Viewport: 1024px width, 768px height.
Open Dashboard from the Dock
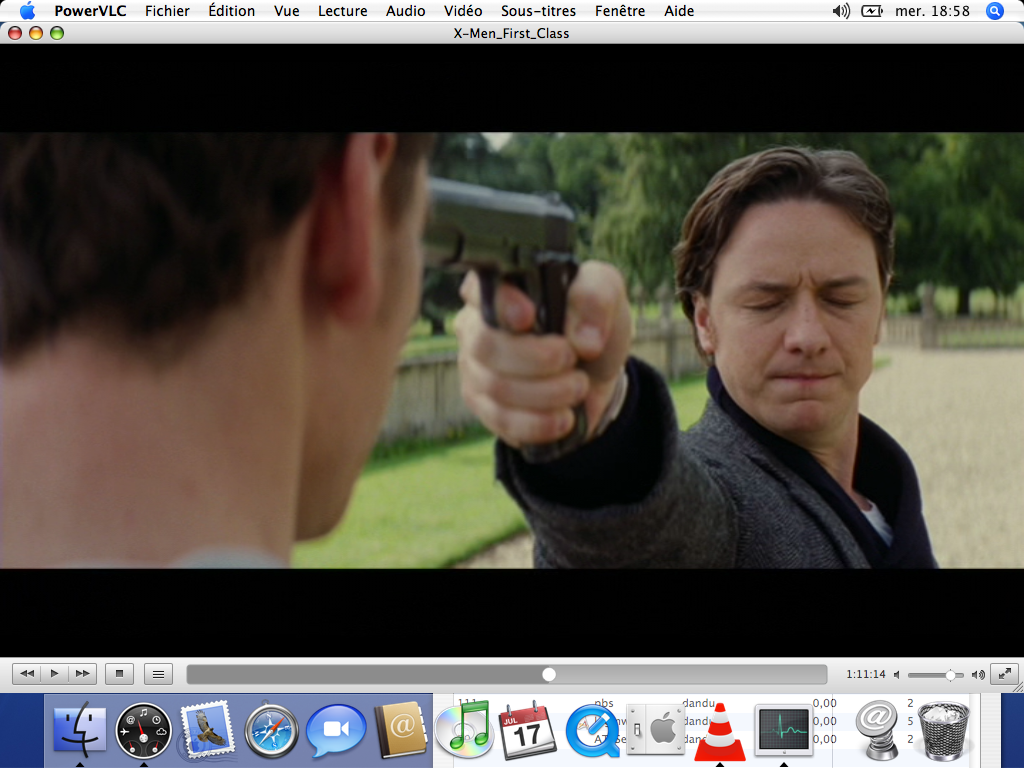coord(143,730)
